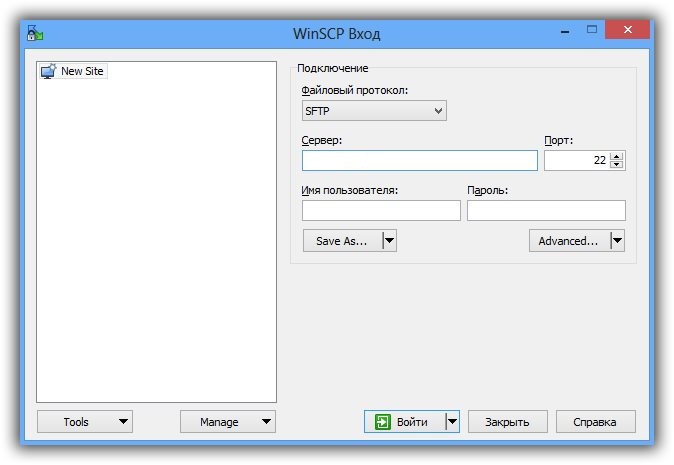Click the Advanced... button
Screen dimensions: 674x465
(569, 241)
